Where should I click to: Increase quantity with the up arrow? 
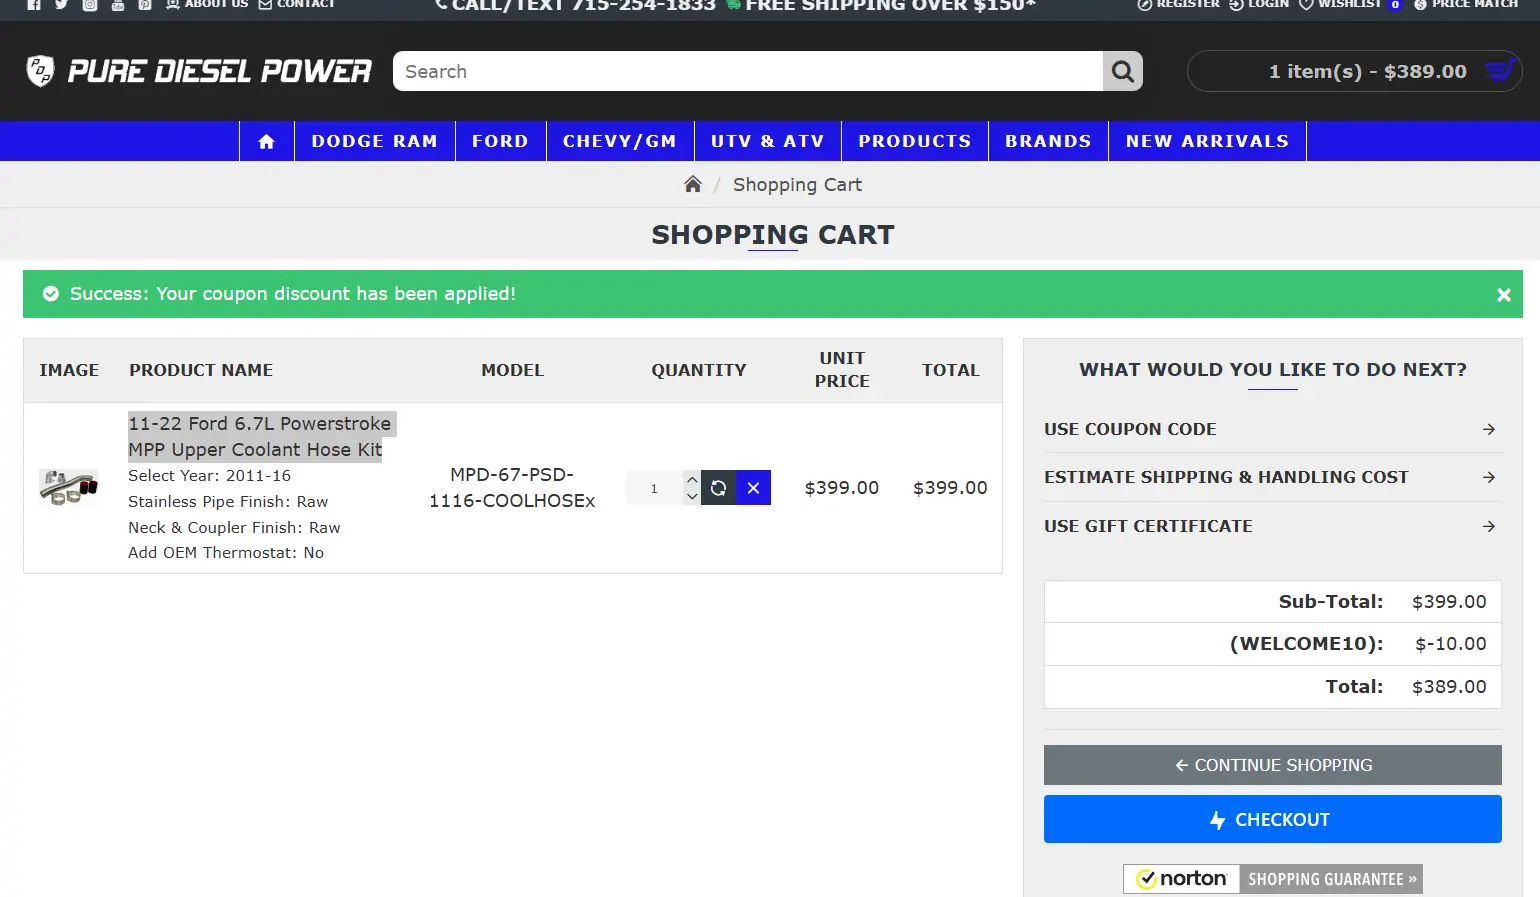(x=692, y=479)
